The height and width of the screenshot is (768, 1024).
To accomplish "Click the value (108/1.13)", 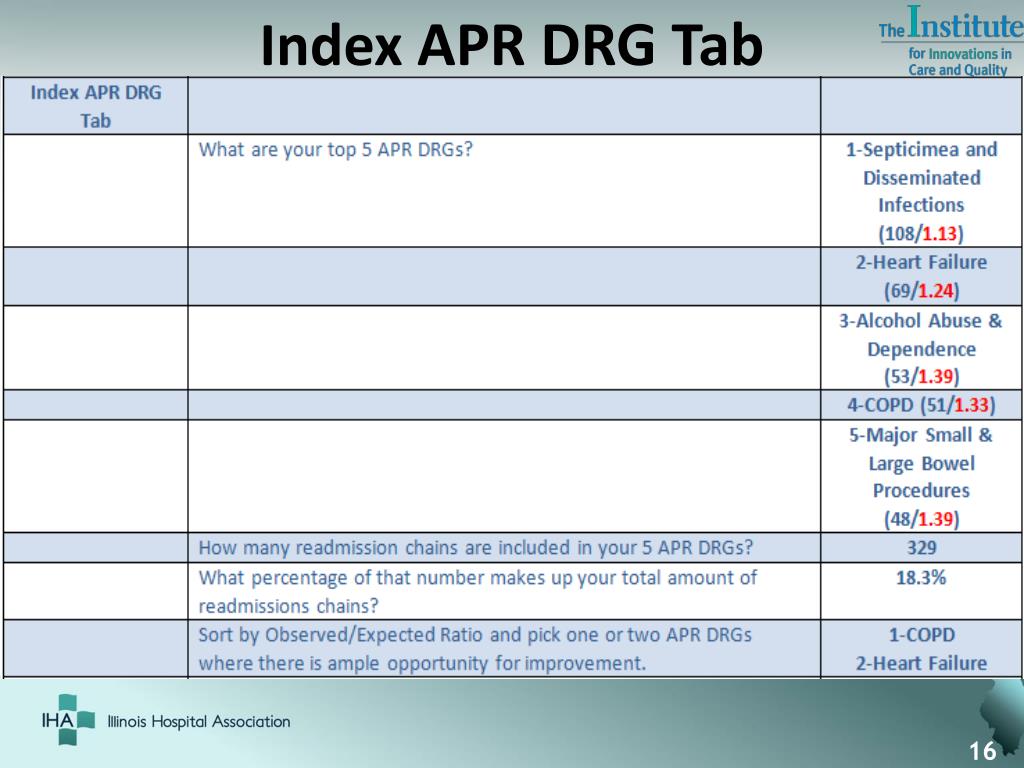I will click(x=921, y=233).
